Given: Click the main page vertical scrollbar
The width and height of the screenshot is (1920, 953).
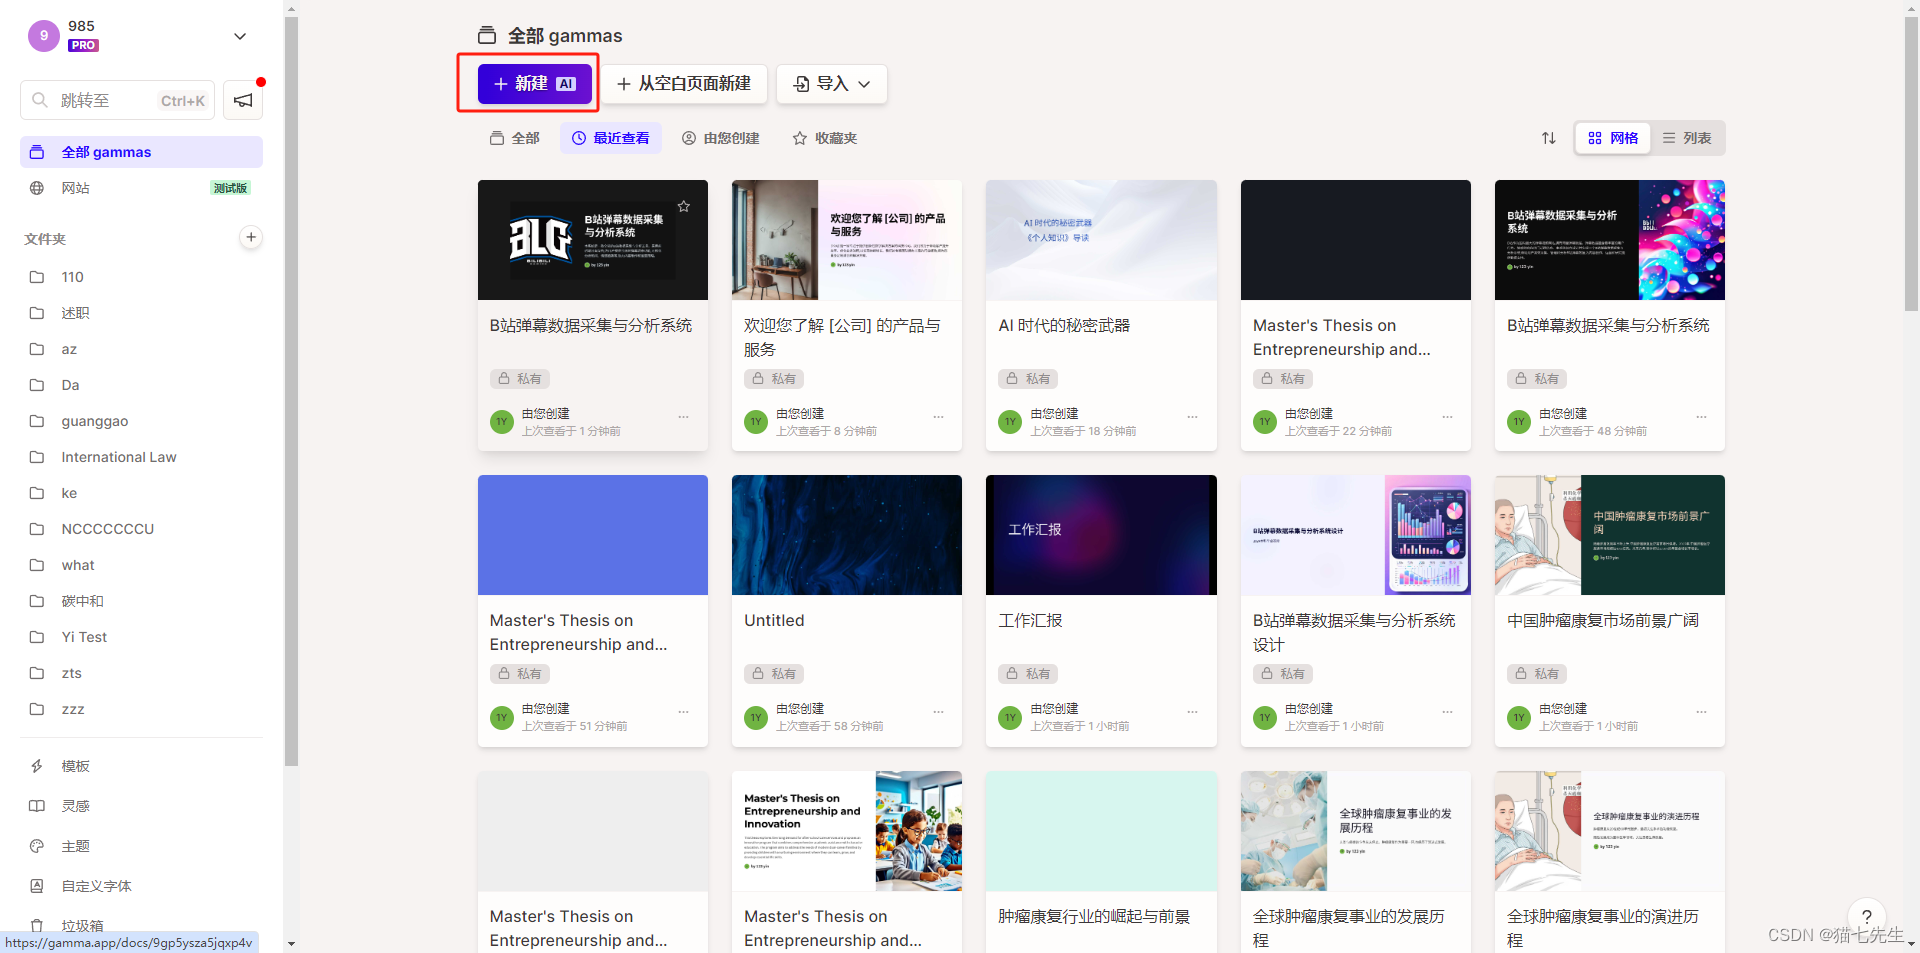Looking at the screenshot, I should [x=1911, y=165].
